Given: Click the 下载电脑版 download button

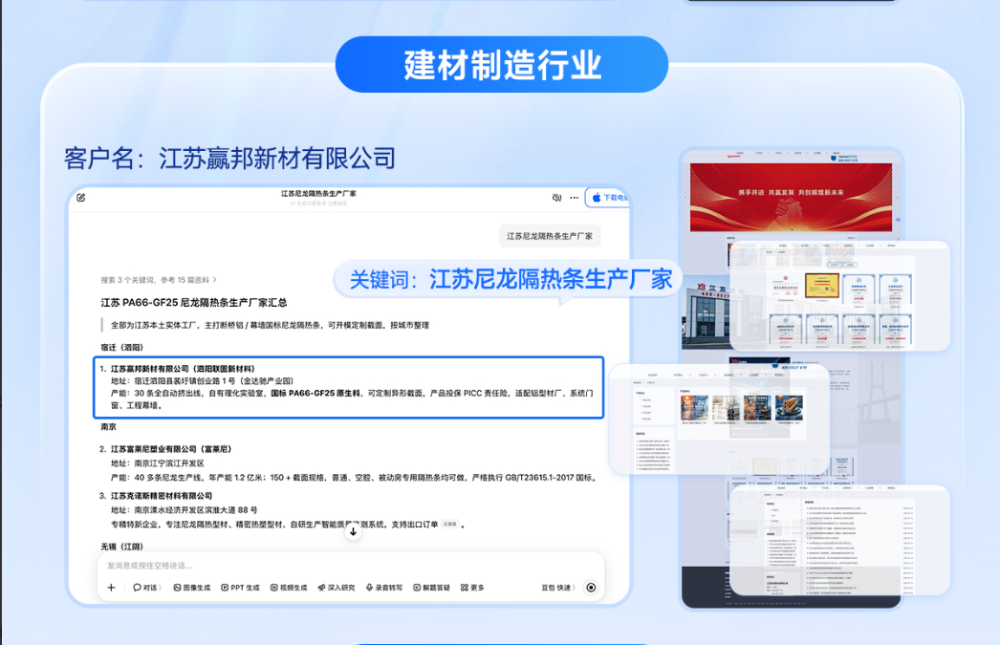Looking at the screenshot, I should click(608, 198).
